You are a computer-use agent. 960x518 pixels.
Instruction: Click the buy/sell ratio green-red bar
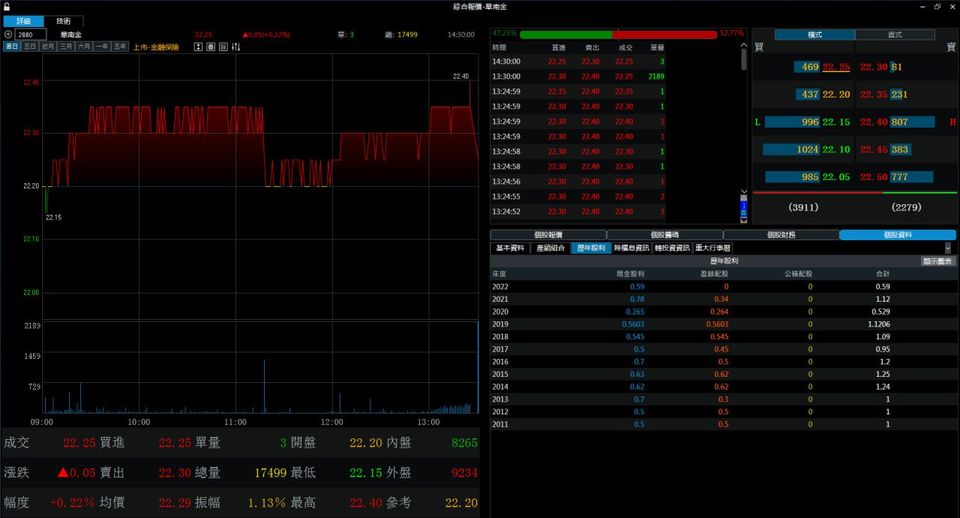click(x=618, y=34)
